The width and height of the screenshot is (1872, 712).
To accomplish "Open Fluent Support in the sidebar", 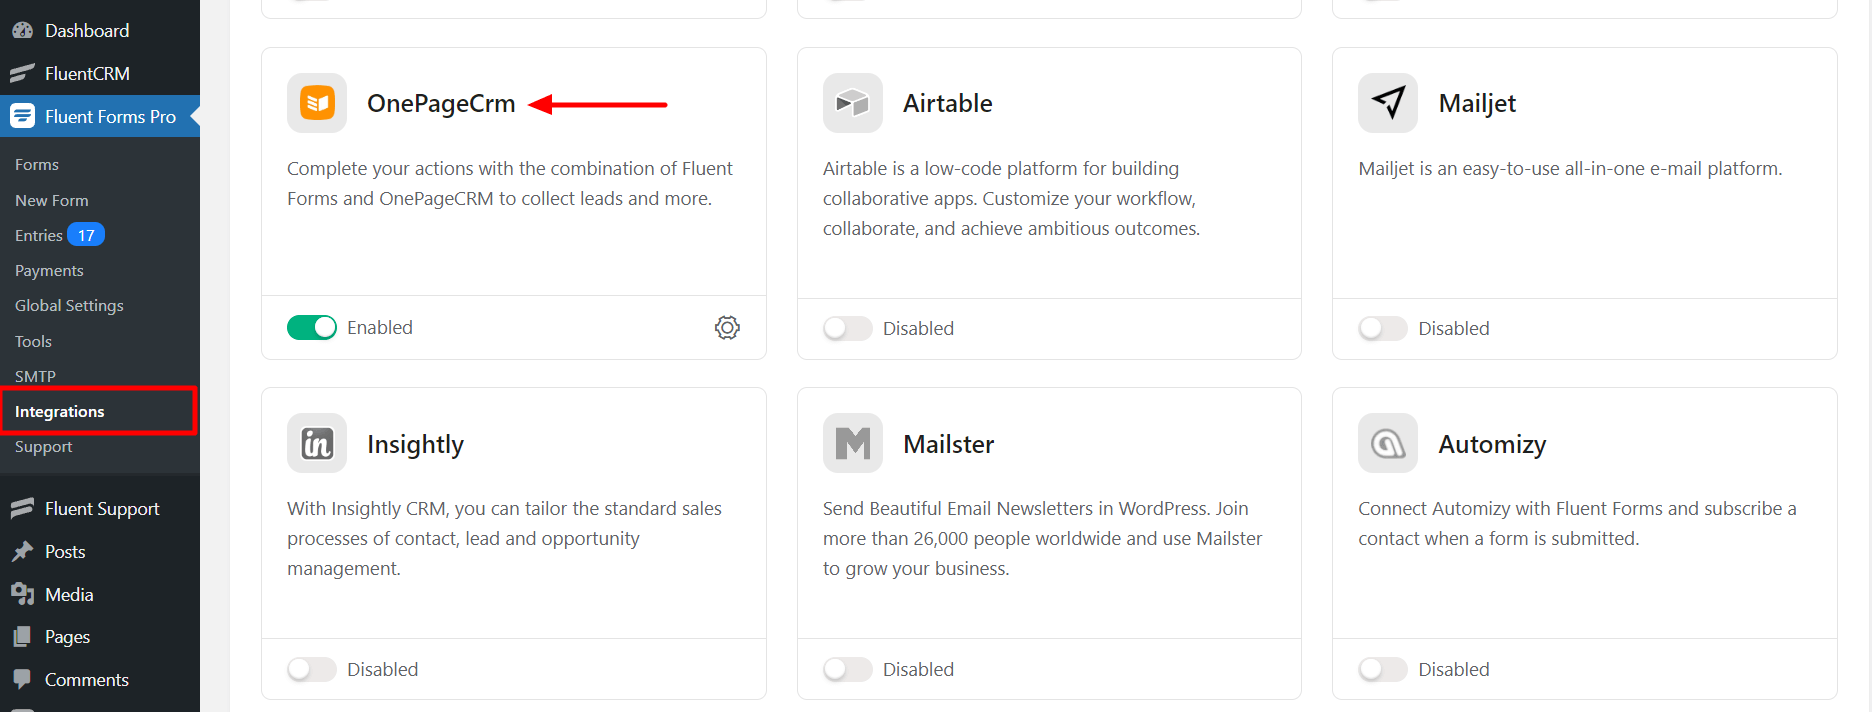I will pyautogui.click(x=101, y=509).
